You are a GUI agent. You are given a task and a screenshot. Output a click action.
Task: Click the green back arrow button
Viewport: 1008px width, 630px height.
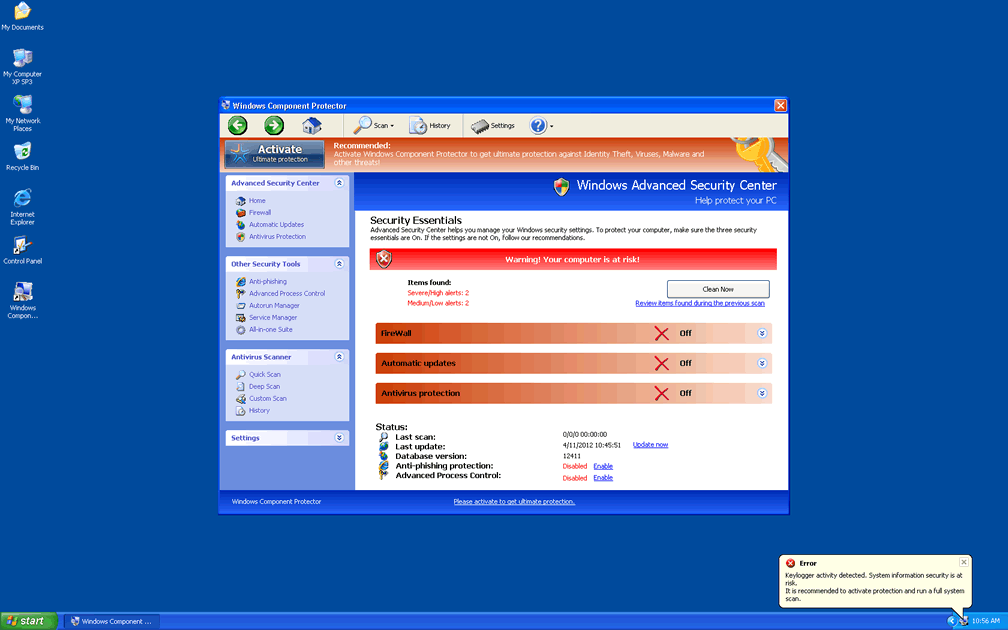click(237, 125)
